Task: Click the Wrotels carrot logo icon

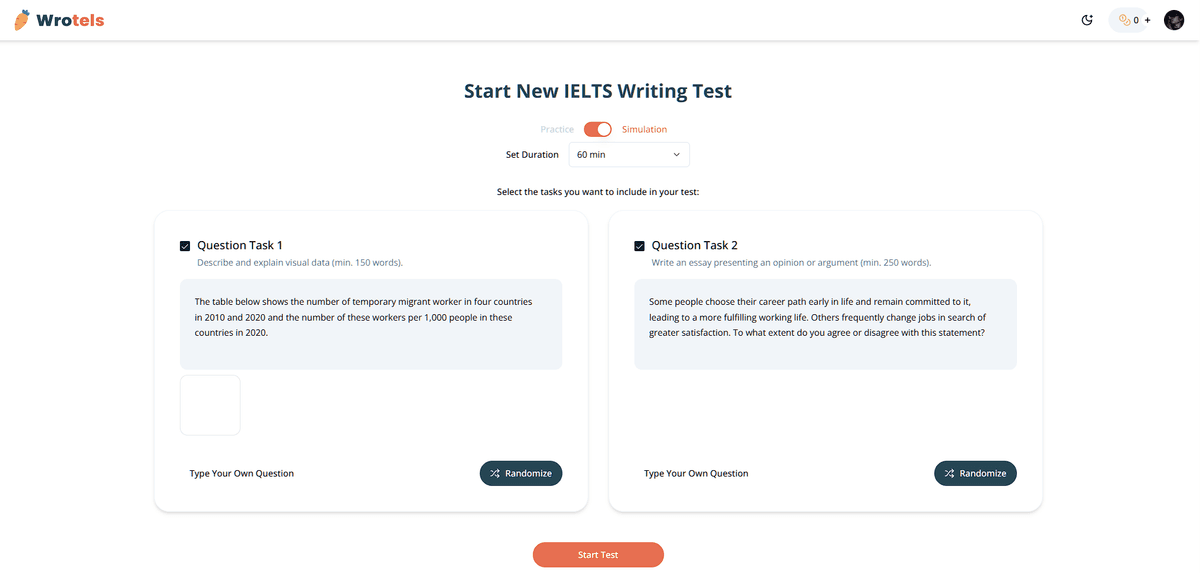Action: 22,20
